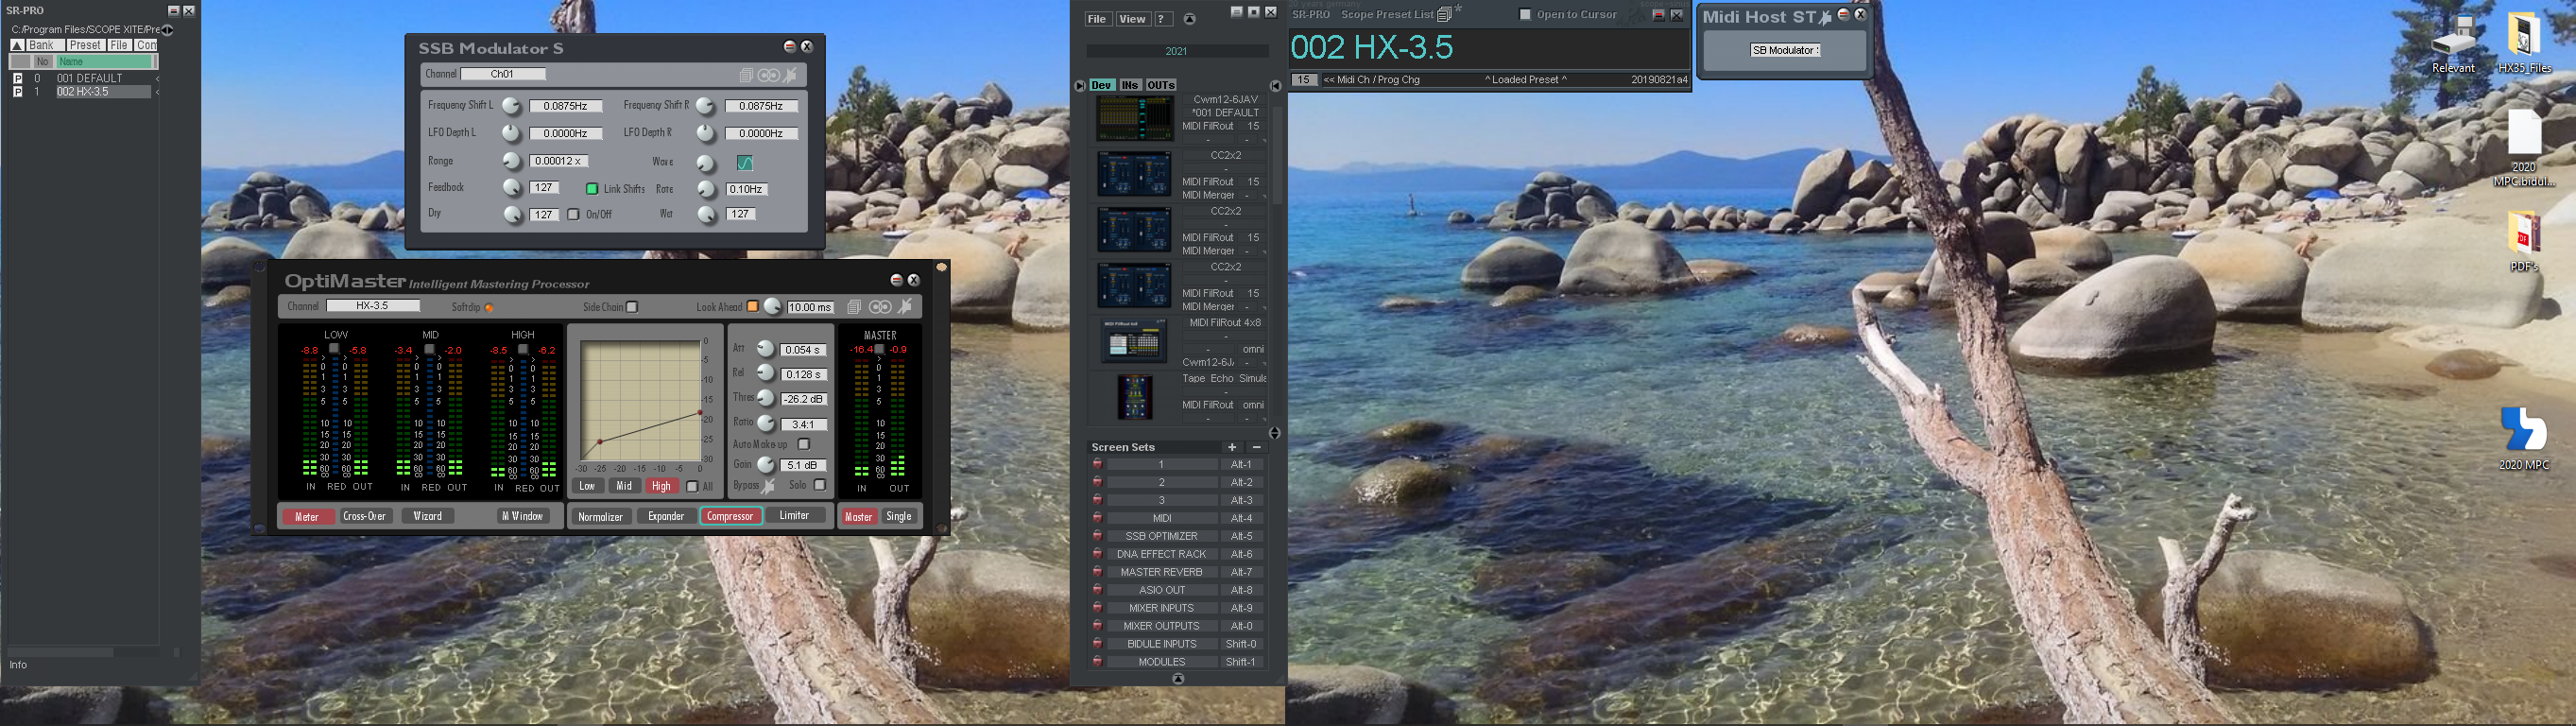
Task: Click the red icon beside MIDI screen set
Action: pos(1097,518)
